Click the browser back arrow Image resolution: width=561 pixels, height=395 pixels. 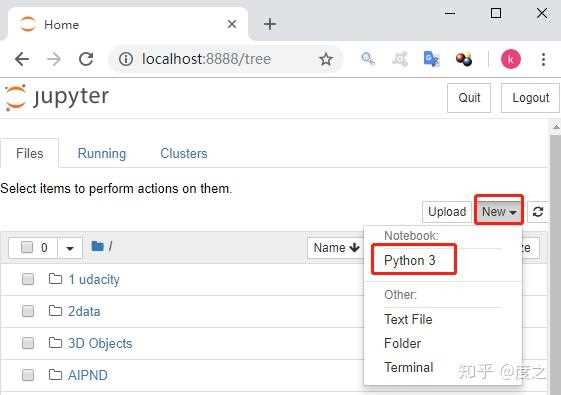coord(22,59)
